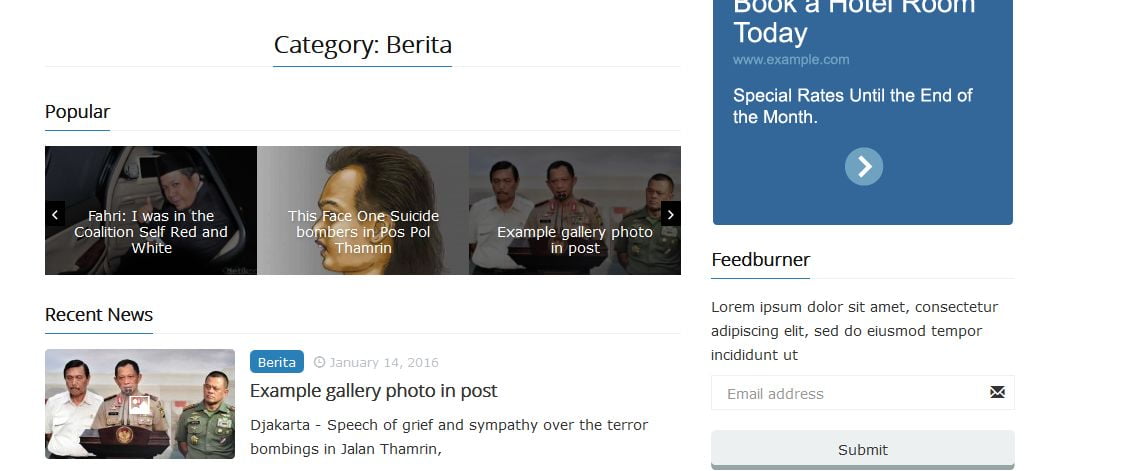Click the Book a Hotel Room Today heading
The image size is (1148, 471).
854,20
